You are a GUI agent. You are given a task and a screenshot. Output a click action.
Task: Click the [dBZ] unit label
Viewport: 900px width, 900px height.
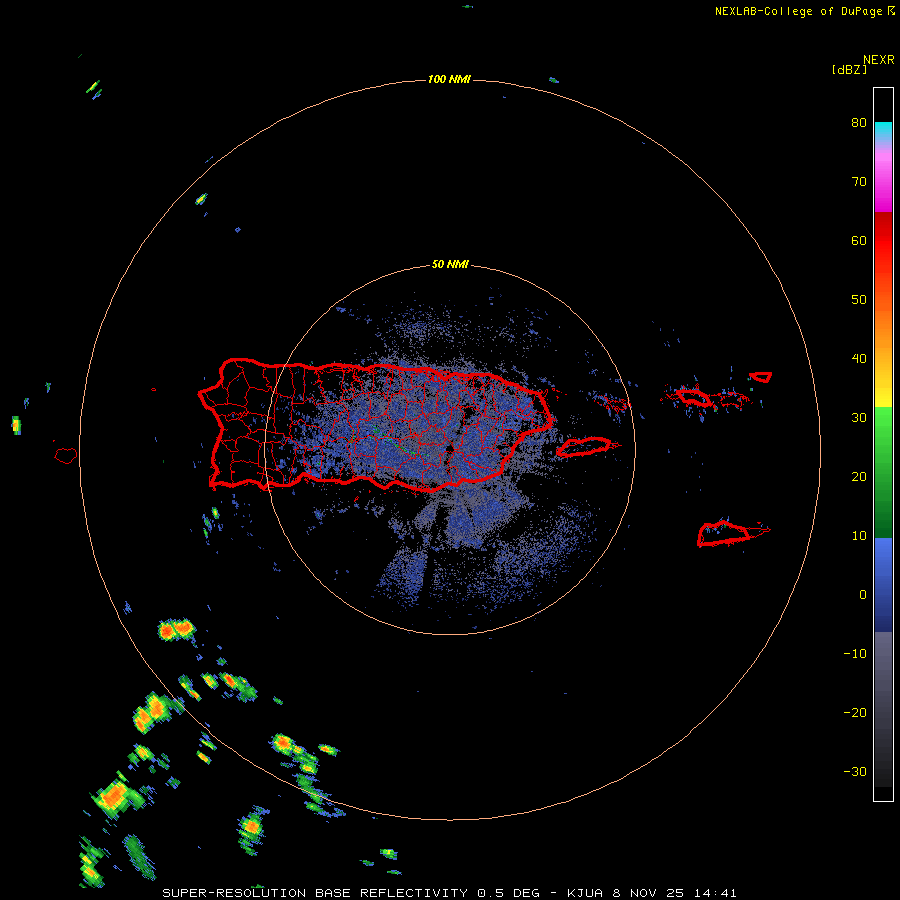849,69
